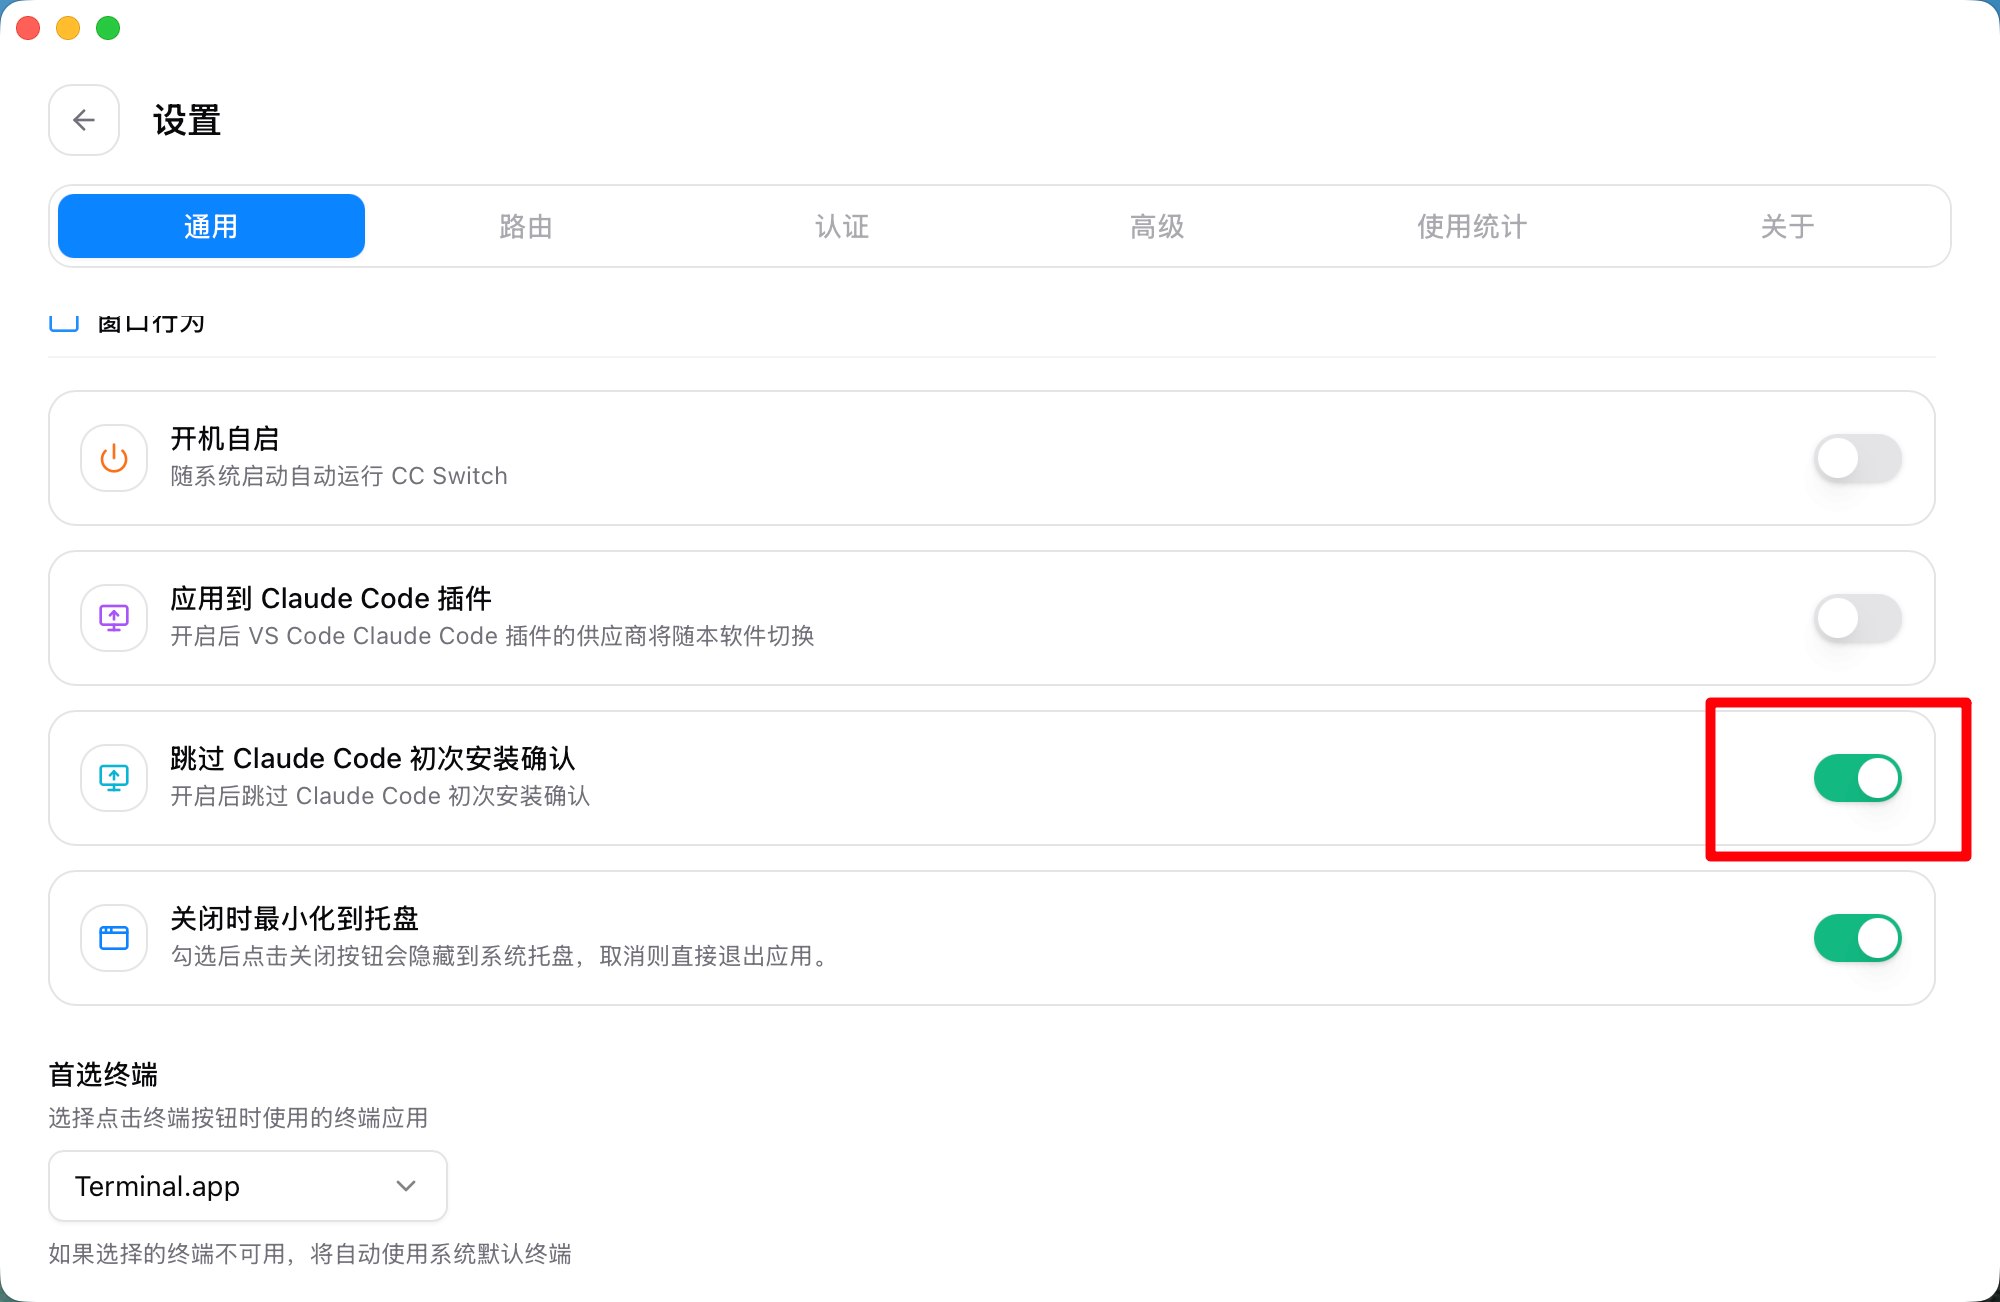
Task: Select the 通用 tab
Action: coord(211,226)
